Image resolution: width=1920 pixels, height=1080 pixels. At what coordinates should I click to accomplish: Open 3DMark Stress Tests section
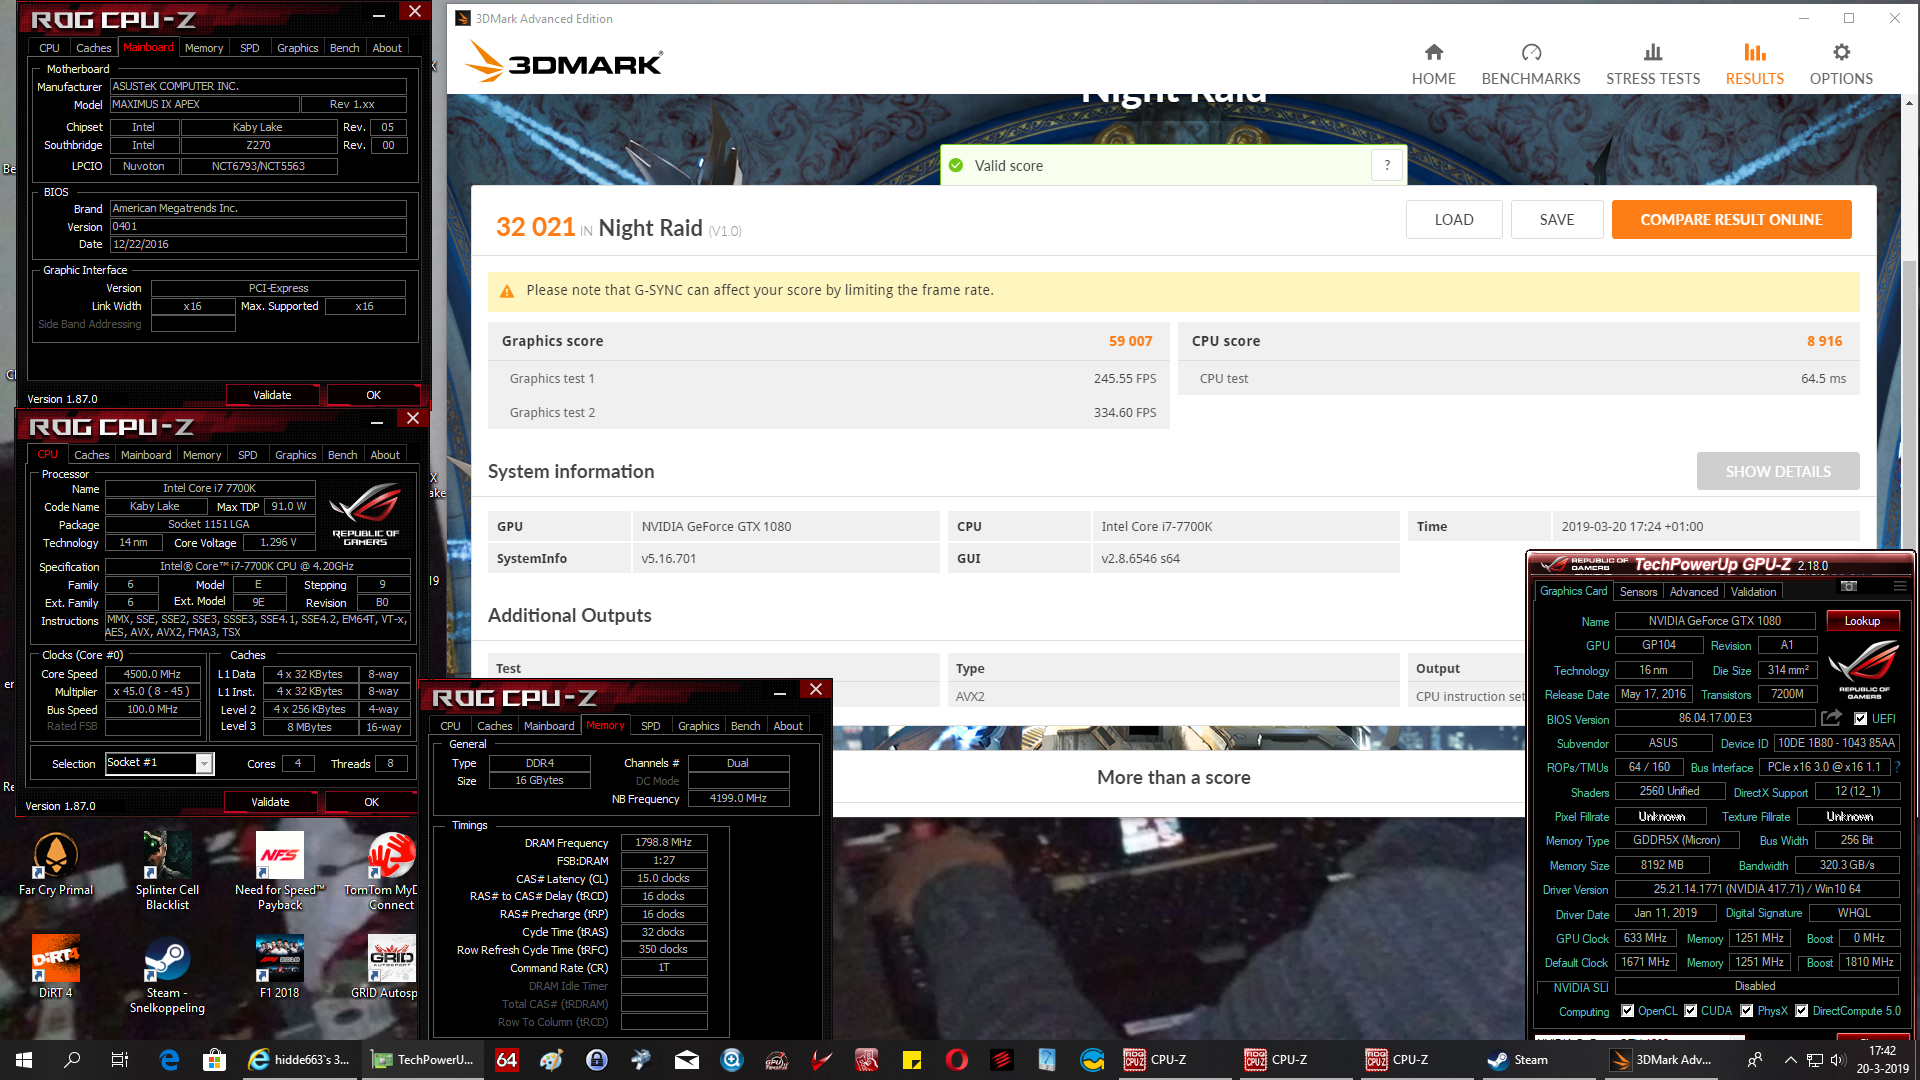click(1653, 64)
